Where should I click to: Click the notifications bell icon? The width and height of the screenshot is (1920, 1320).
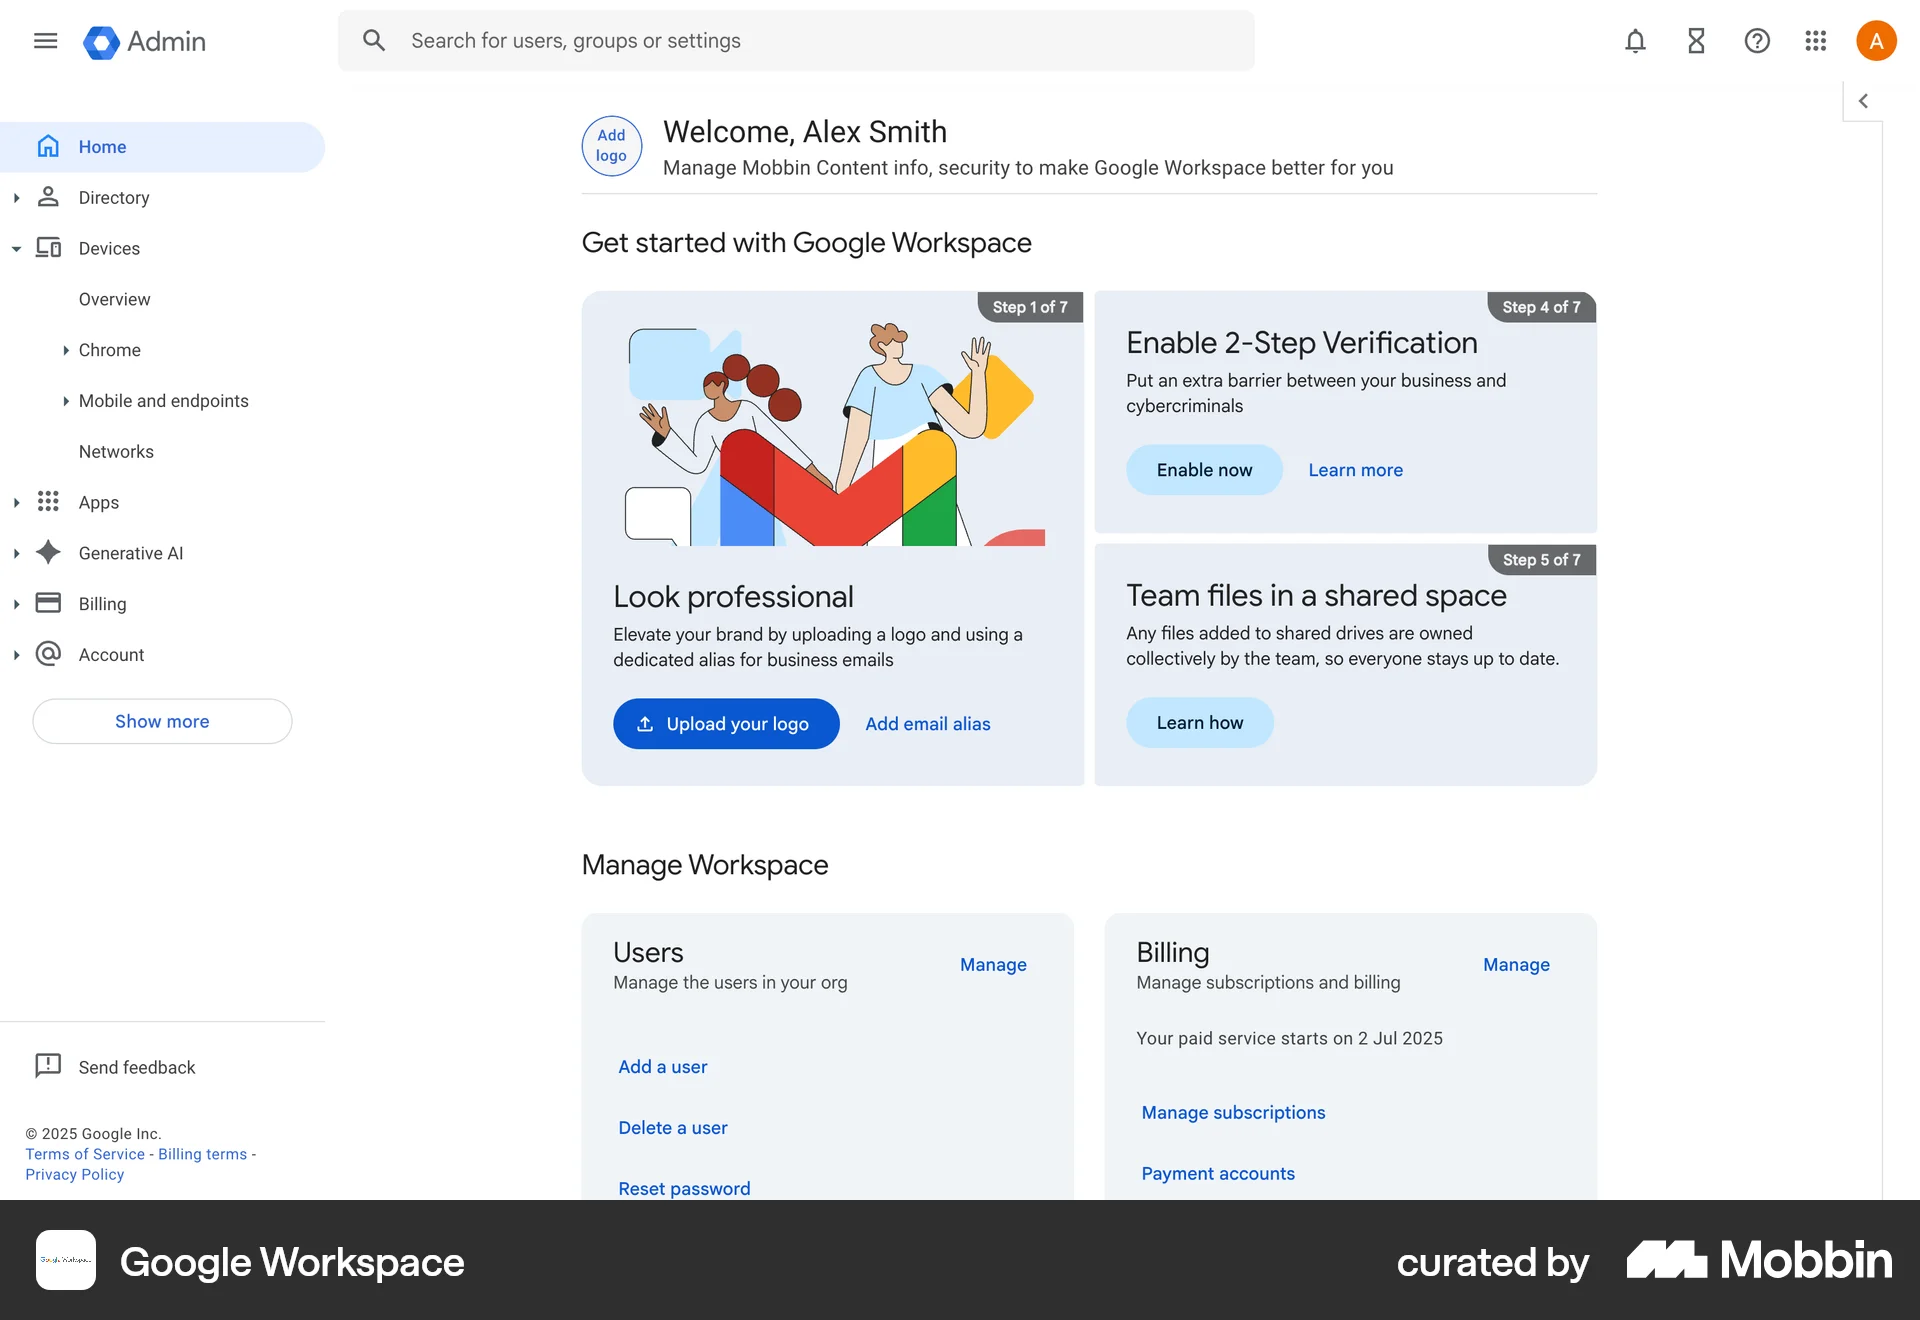point(1635,41)
